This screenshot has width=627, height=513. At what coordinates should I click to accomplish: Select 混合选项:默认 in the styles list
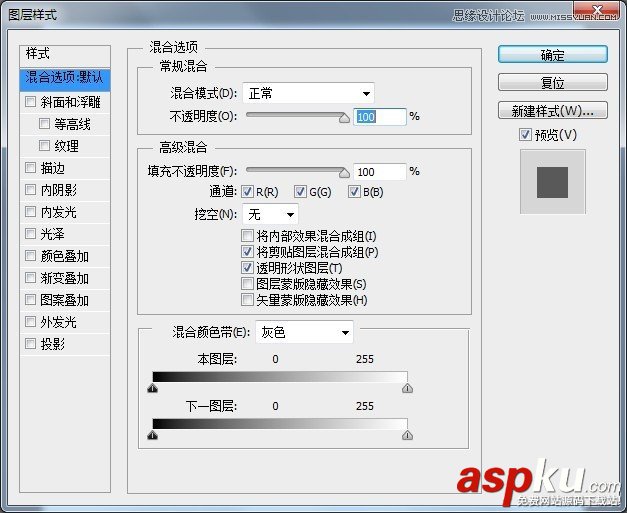coord(65,78)
